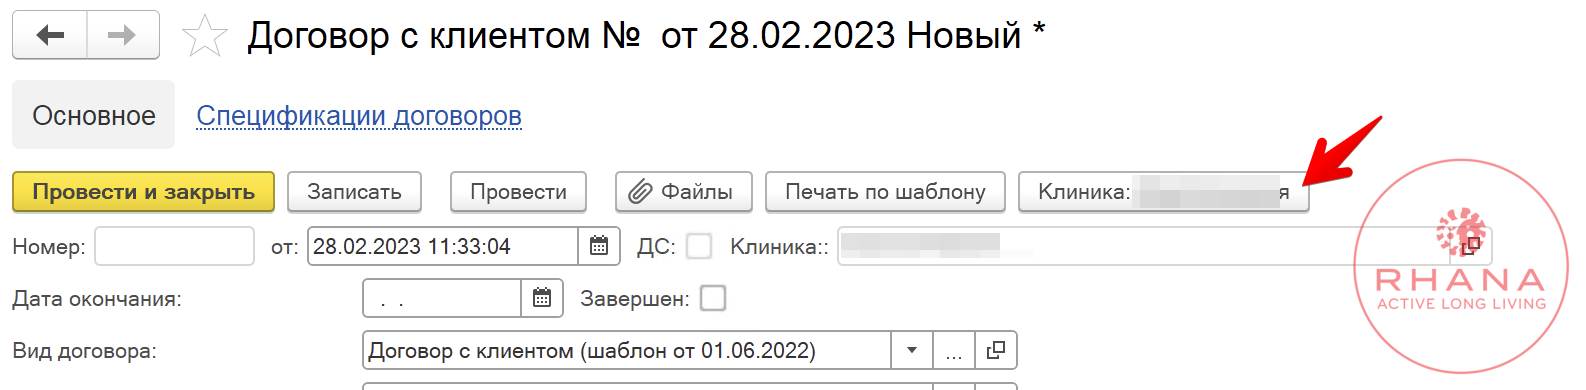Screen dimensions: 1586x390
Task: Open the Клиника field's linked record icon
Action: (x=1470, y=246)
